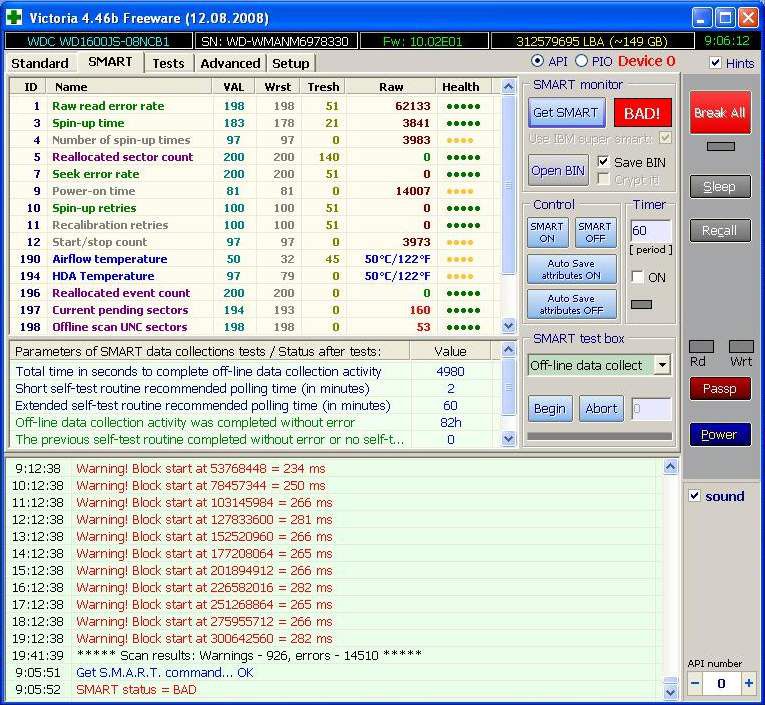This screenshot has height=705, width=765.
Task: Turn SMART OFF button
Action: point(595,232)
